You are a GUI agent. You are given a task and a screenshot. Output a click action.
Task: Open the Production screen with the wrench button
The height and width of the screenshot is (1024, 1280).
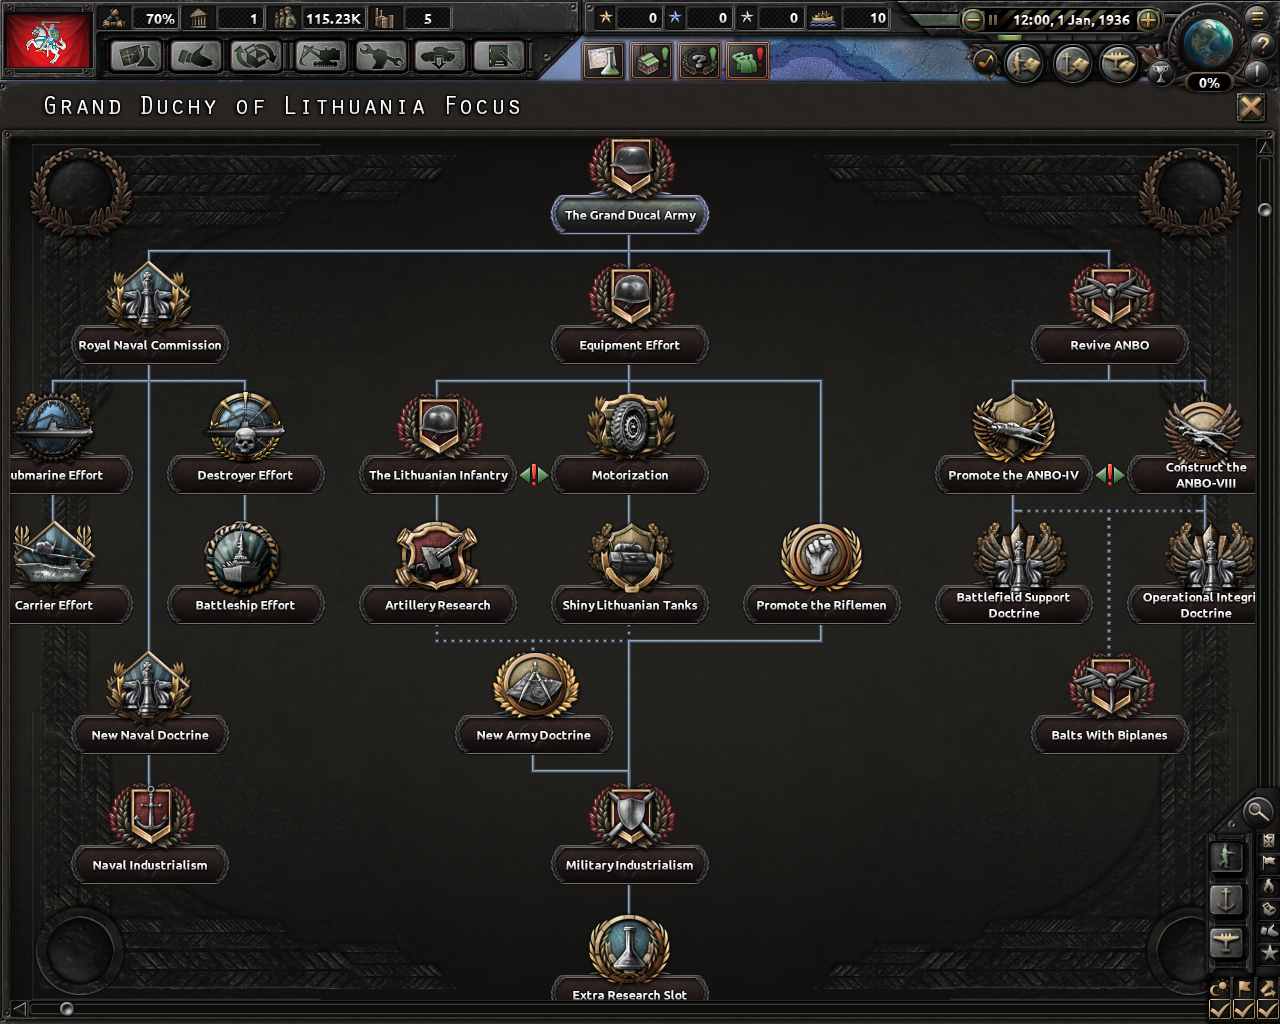[x=380, y=56]
